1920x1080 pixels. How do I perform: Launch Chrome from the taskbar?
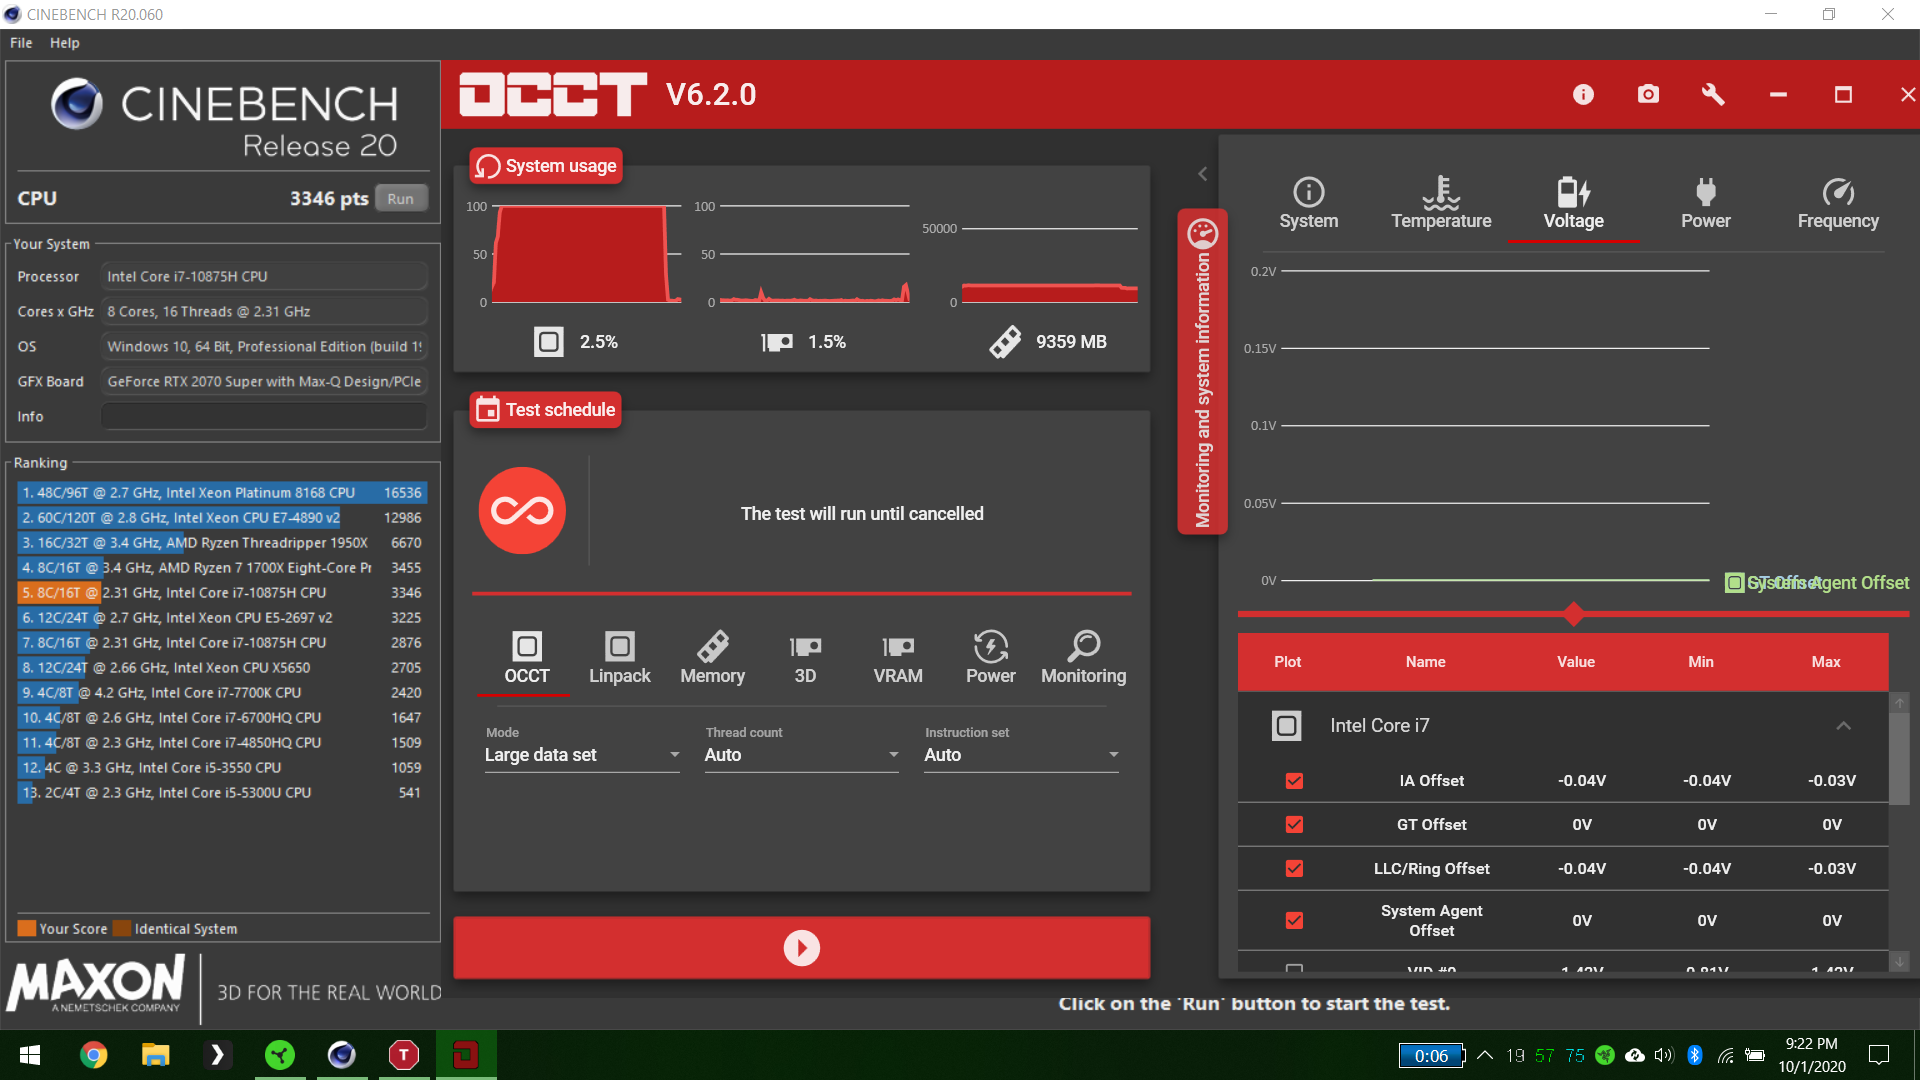click(x=93, y=1055)
